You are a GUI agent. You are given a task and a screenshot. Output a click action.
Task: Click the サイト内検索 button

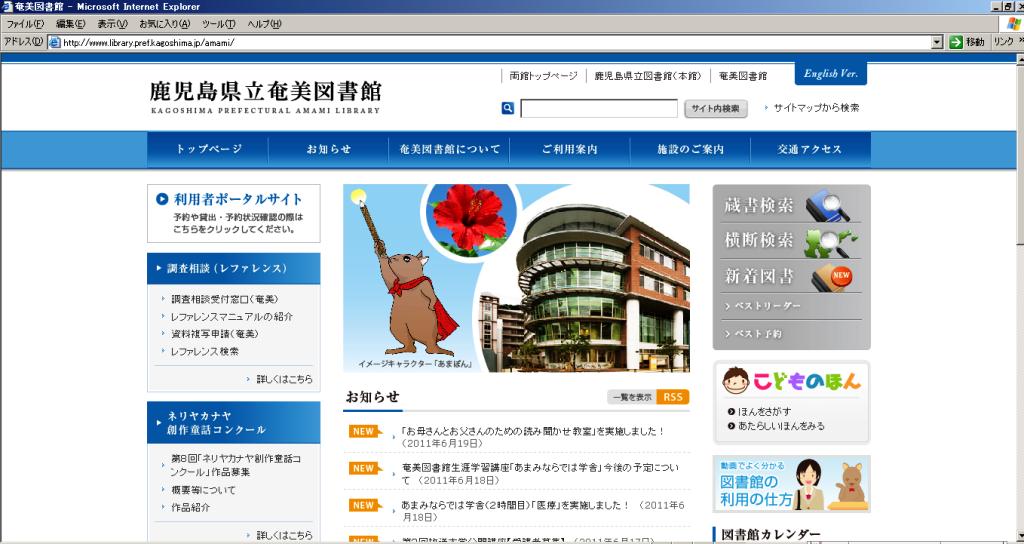(x=716, y=109)
